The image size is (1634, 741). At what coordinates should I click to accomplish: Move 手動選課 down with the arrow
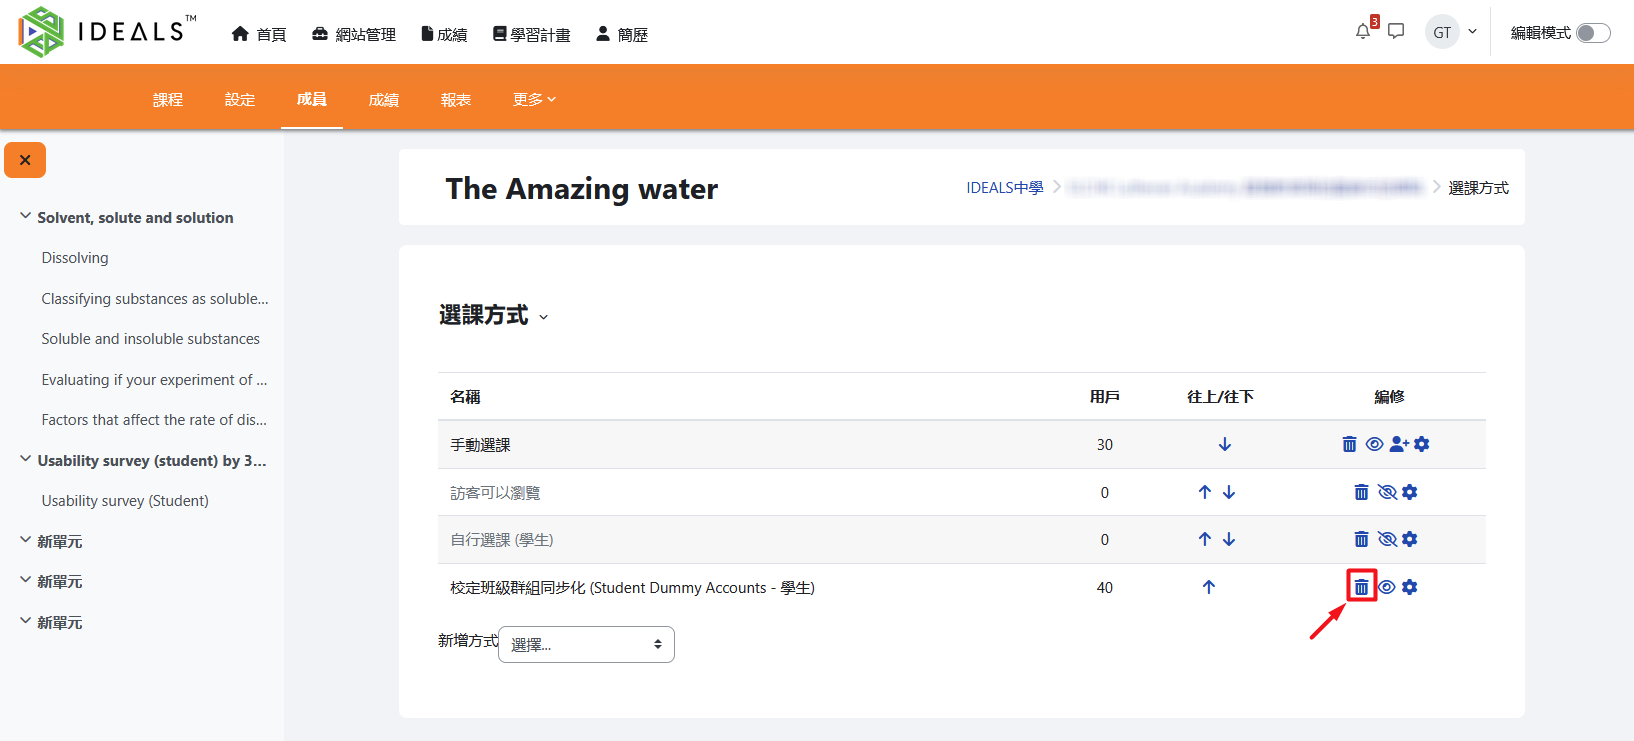1225,444
